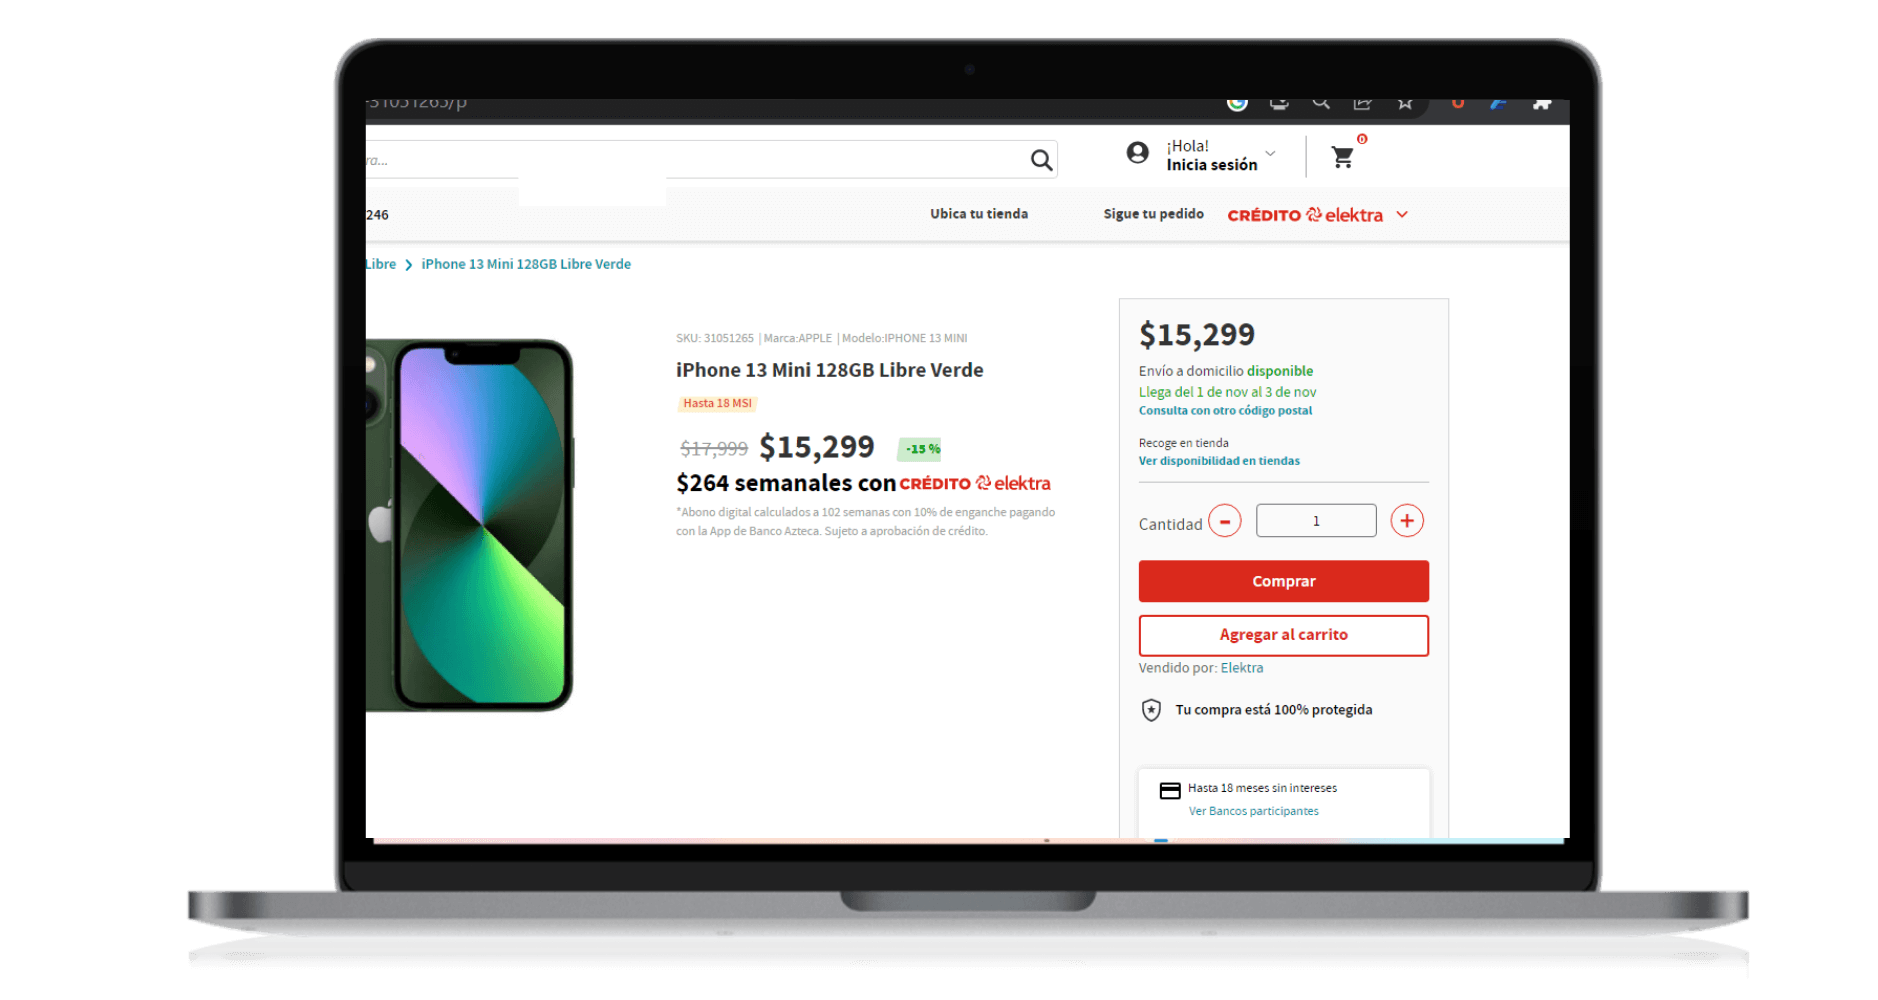The height and width of the screenshot is (1000, 1878).
Task: Click the browser share icon
Action: point(1362,103)
